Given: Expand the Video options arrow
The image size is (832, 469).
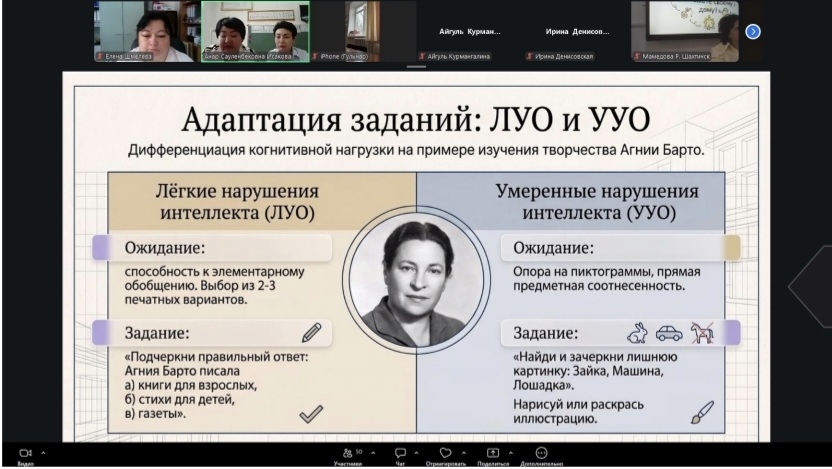Looking at the screenshot, I should [43, 453].
